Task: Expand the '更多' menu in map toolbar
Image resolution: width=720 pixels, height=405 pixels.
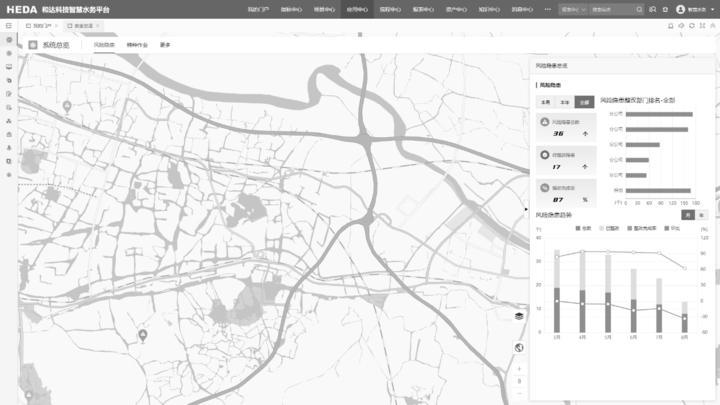Action: click(x=165, y=45)
